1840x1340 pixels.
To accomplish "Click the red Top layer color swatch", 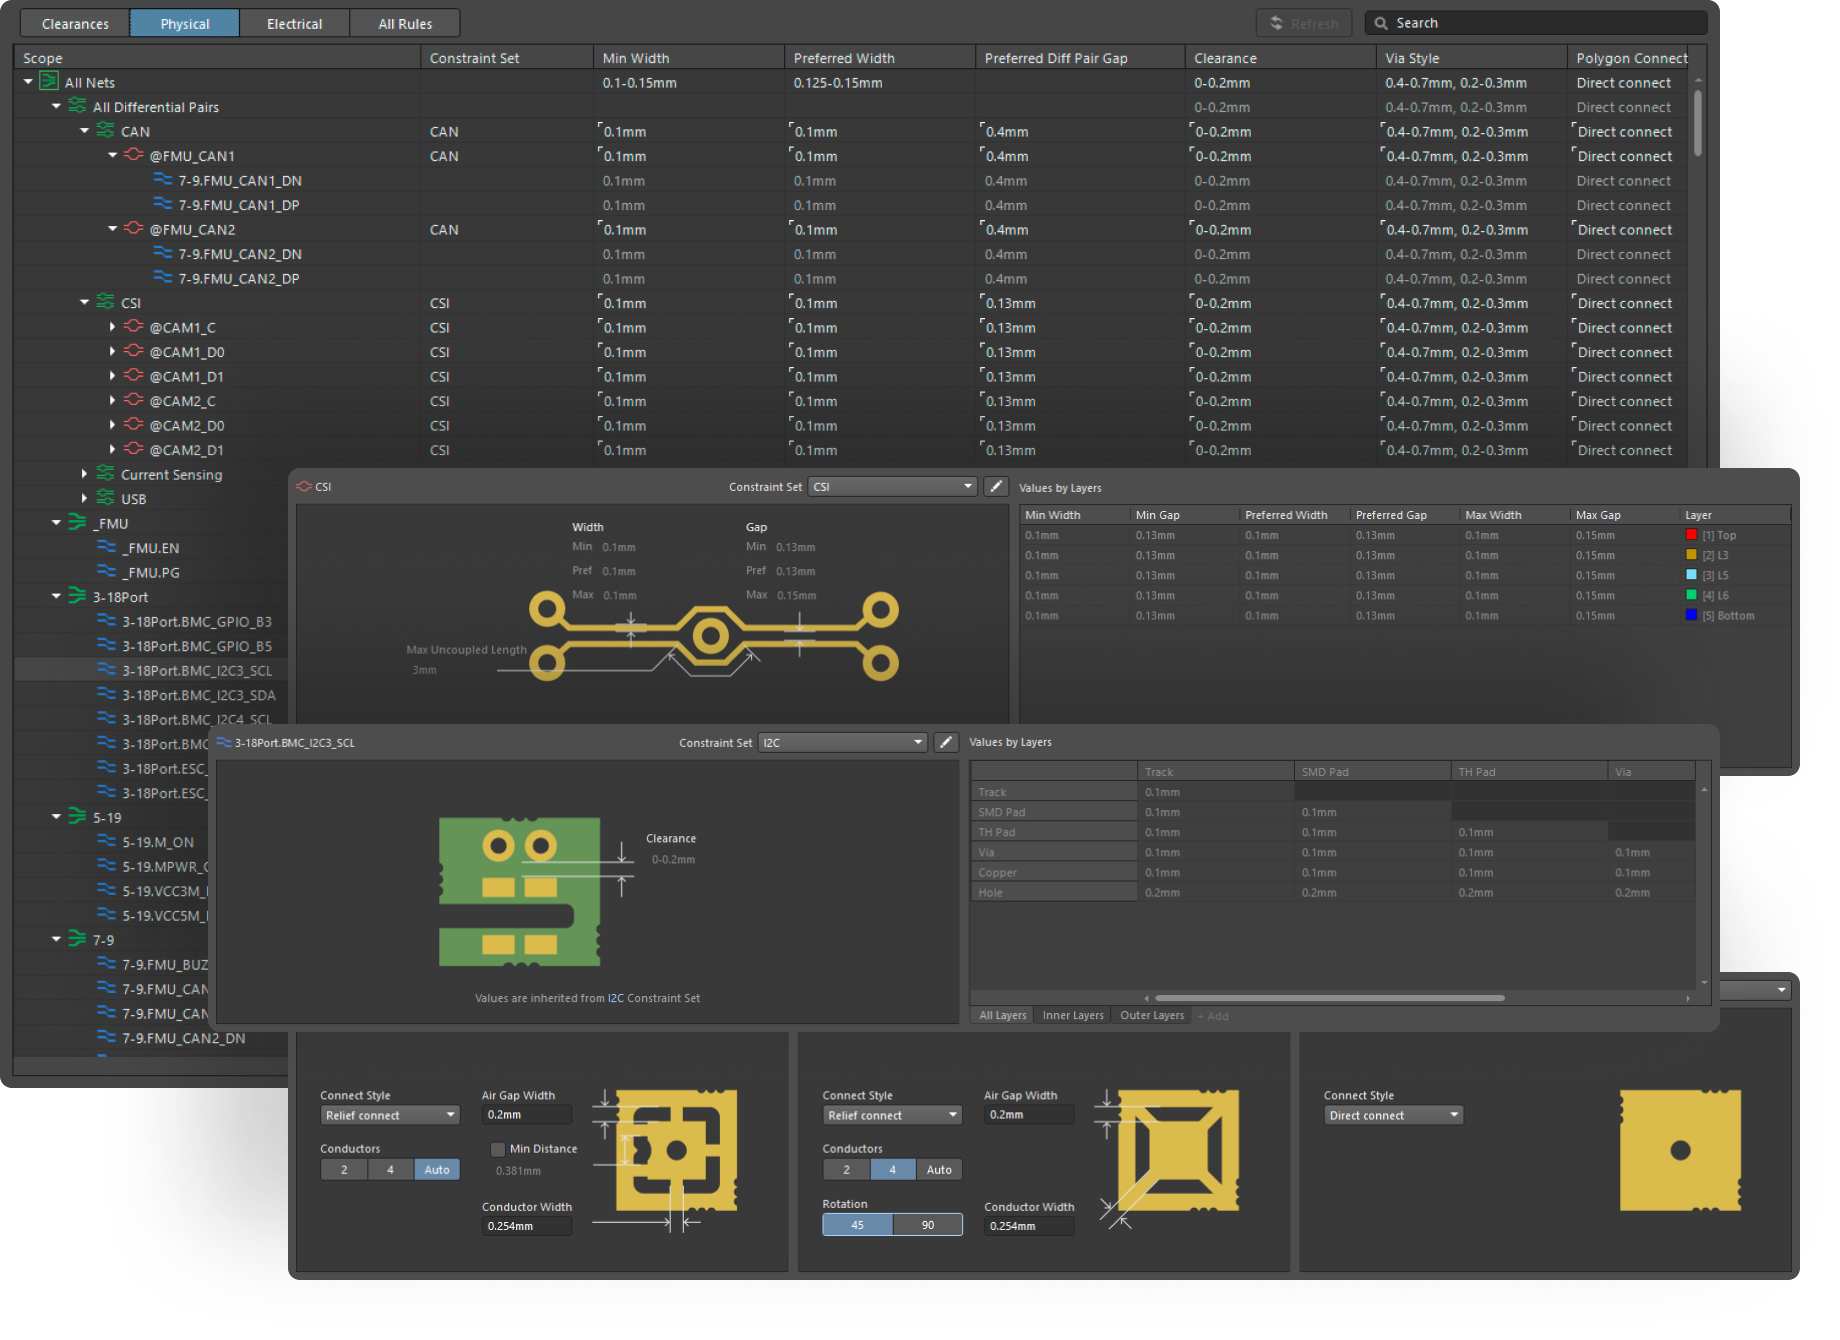I will click(1691, 535).
